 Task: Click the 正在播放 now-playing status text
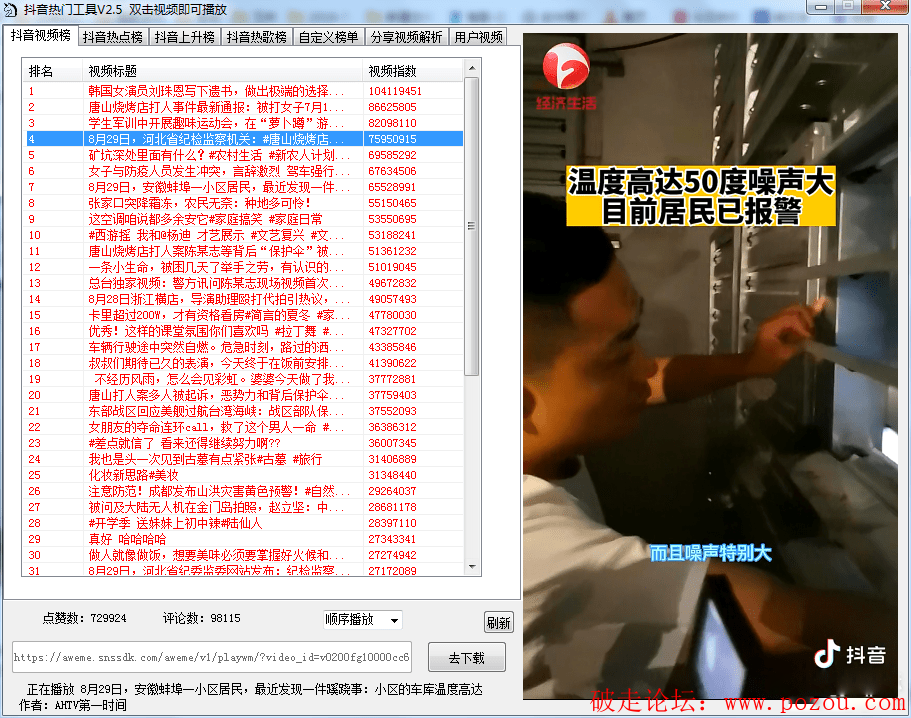point(254,689)
